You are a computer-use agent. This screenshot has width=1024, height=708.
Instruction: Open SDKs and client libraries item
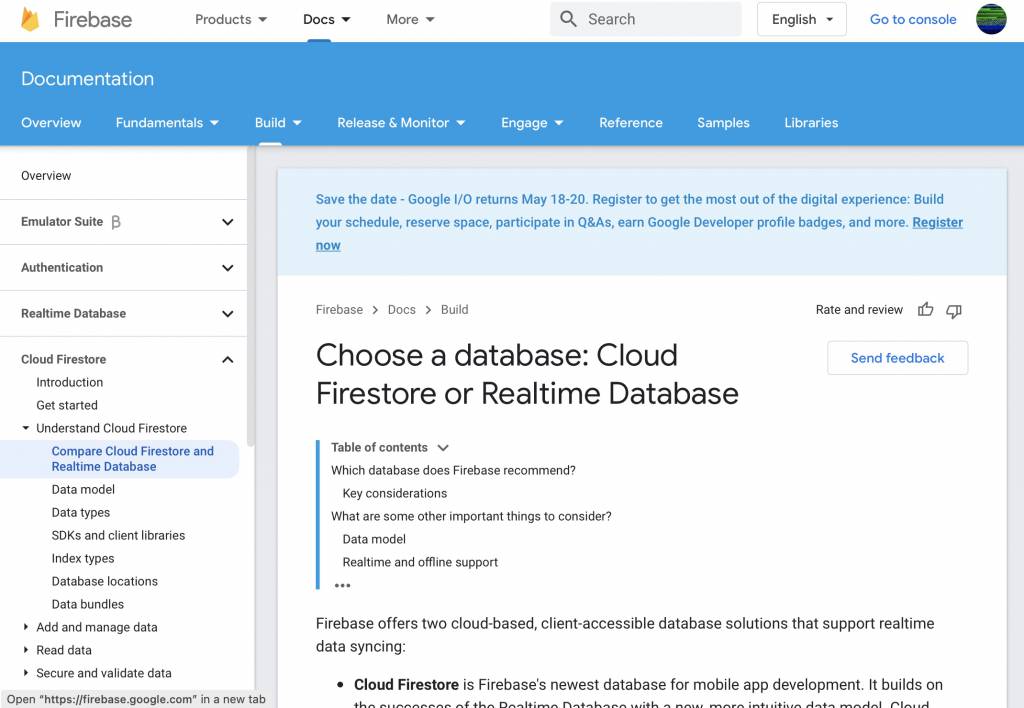click(118, 535)
